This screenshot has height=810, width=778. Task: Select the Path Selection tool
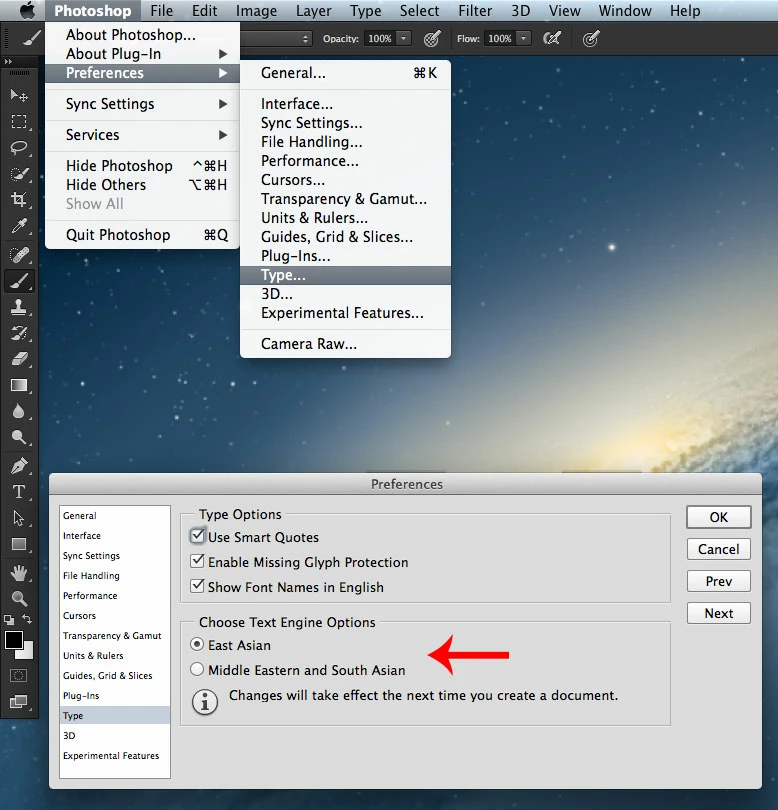[19, 518]
